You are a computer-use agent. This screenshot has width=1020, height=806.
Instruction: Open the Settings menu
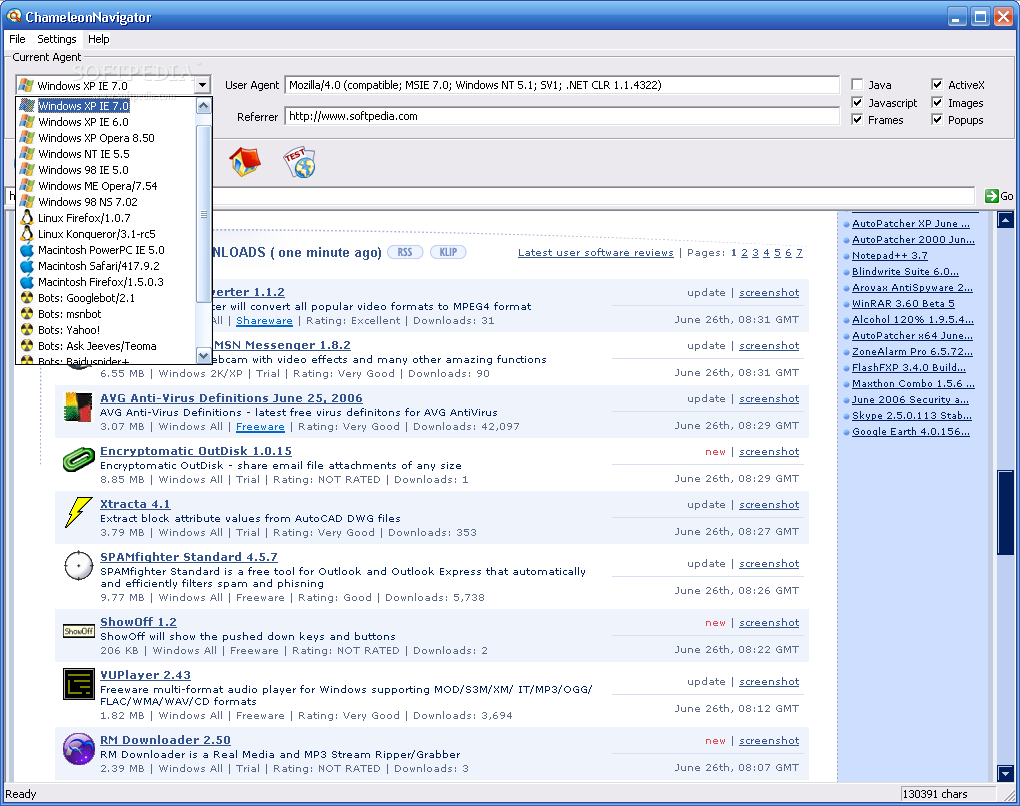57,39
